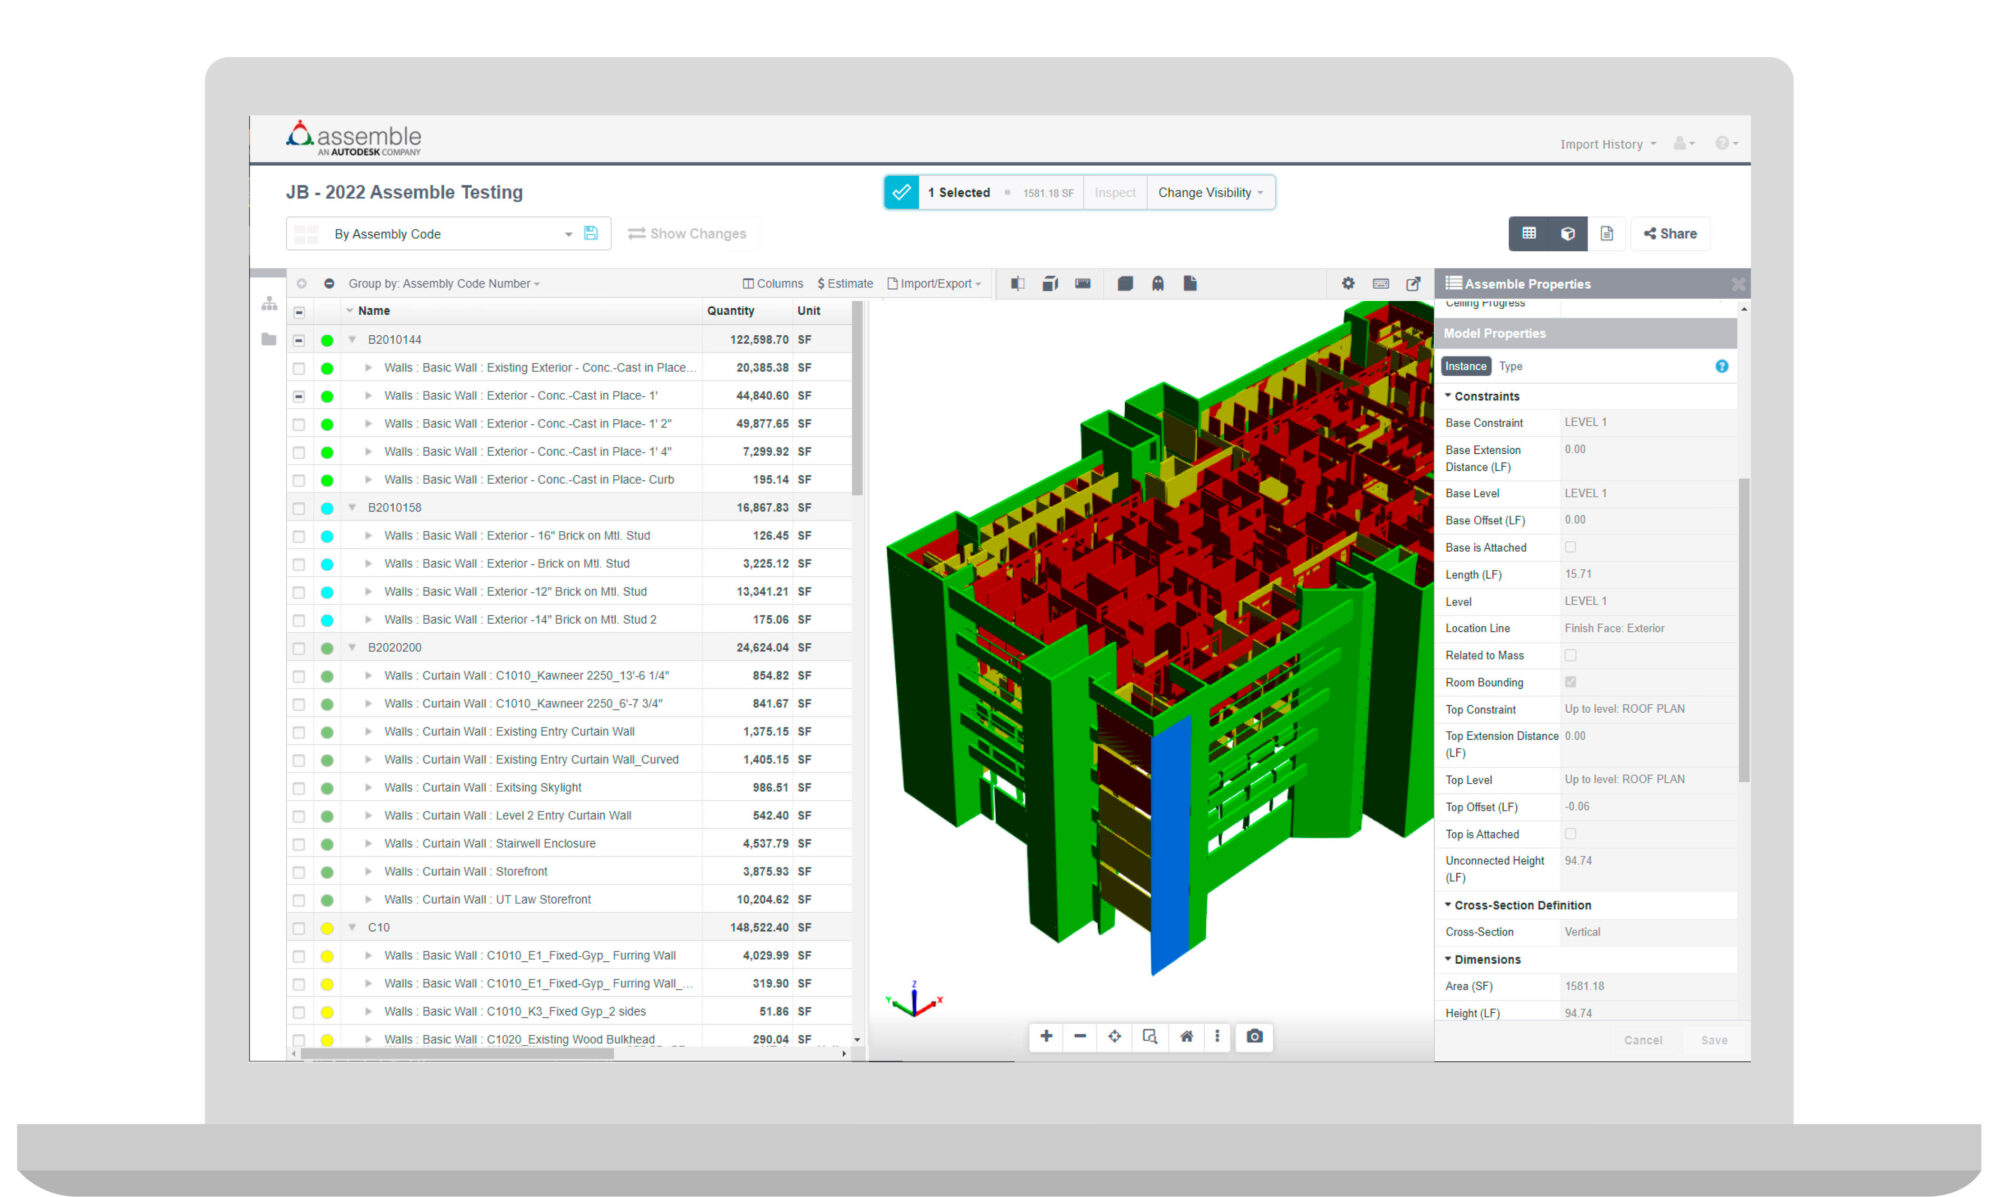2000x1197 pixels.
Task: Open the By Assembly Code view dropdown
Action: click(x=567, y=233)
